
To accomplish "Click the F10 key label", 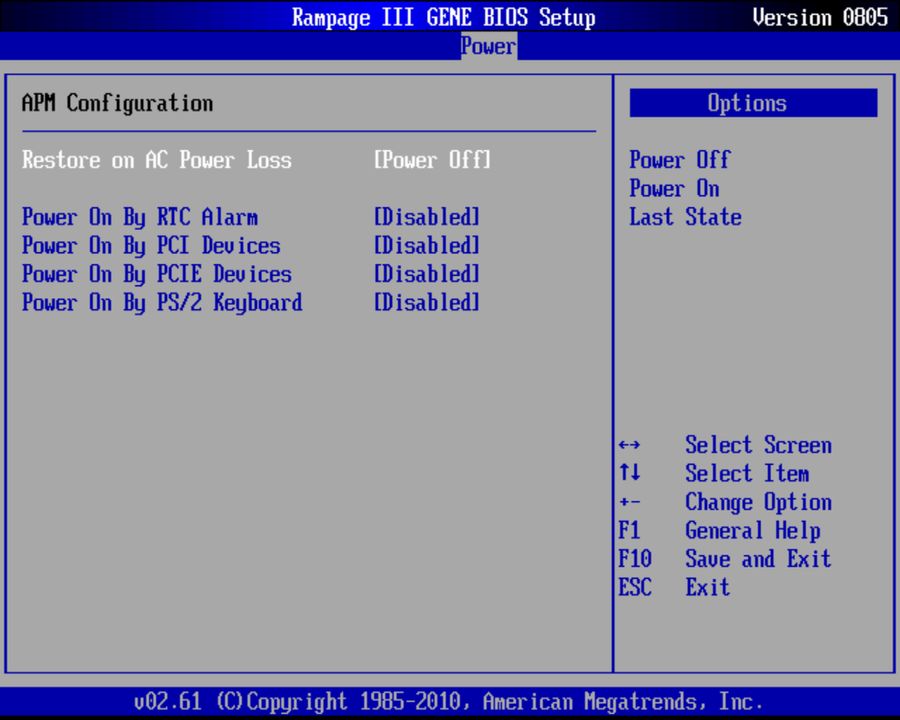I will pyautogui.click(x=635, y=559).
